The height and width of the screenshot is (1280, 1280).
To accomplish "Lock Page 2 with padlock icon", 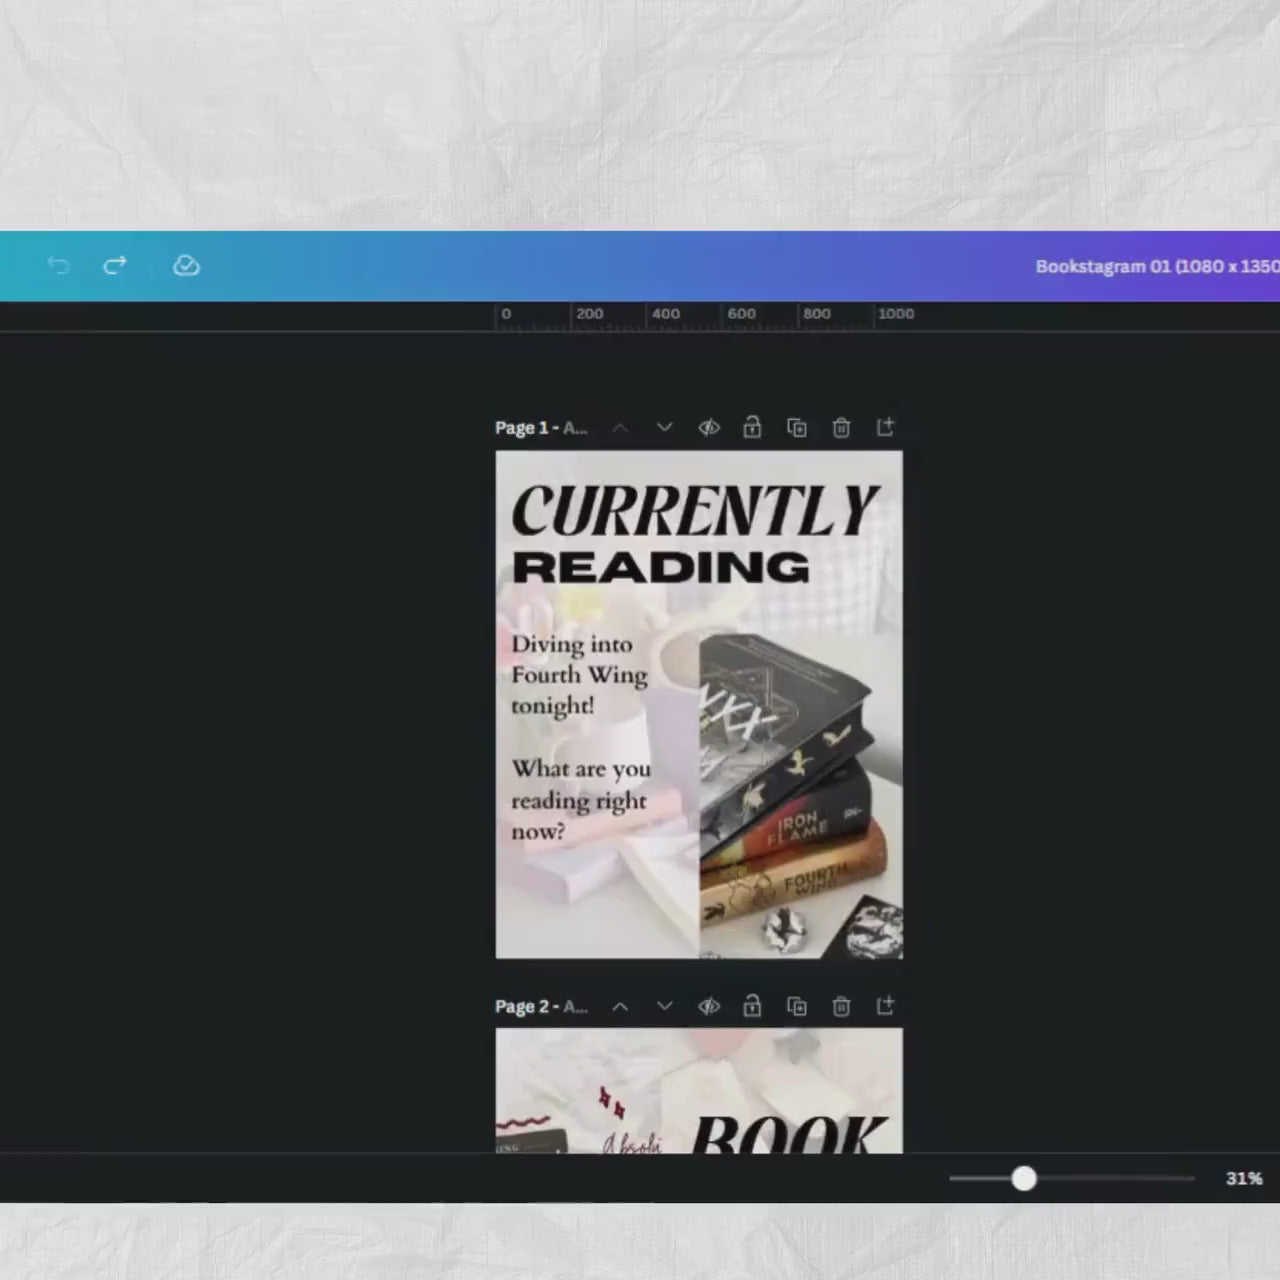I will tap(752, 1006).
